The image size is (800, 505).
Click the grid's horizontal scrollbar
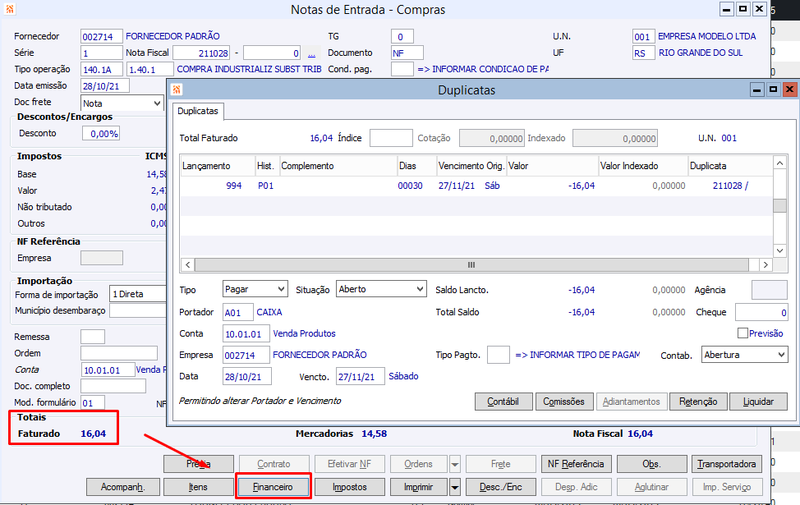click(470, 265)
